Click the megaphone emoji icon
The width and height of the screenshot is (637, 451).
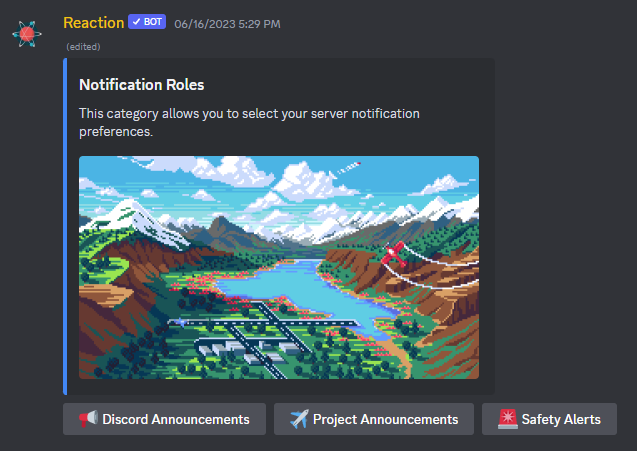(x=88, y=419)
